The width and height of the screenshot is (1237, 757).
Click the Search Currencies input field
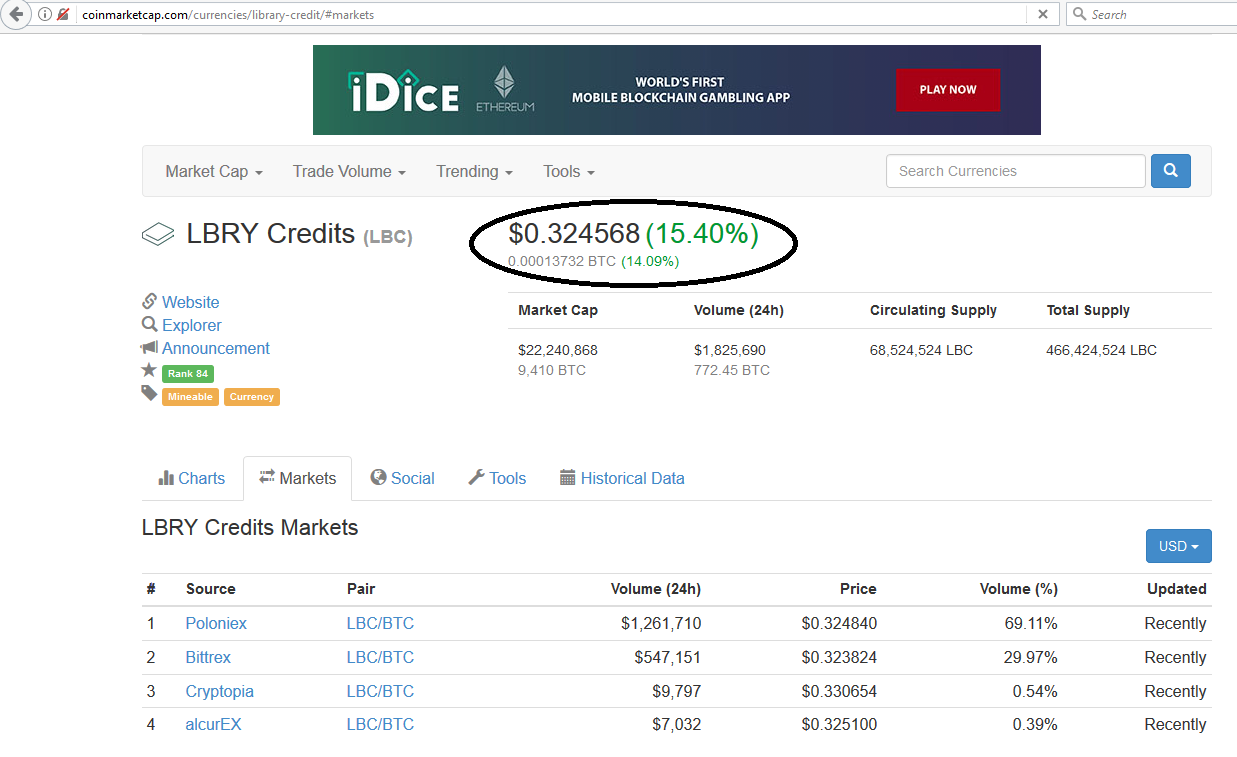(1015, 171)
